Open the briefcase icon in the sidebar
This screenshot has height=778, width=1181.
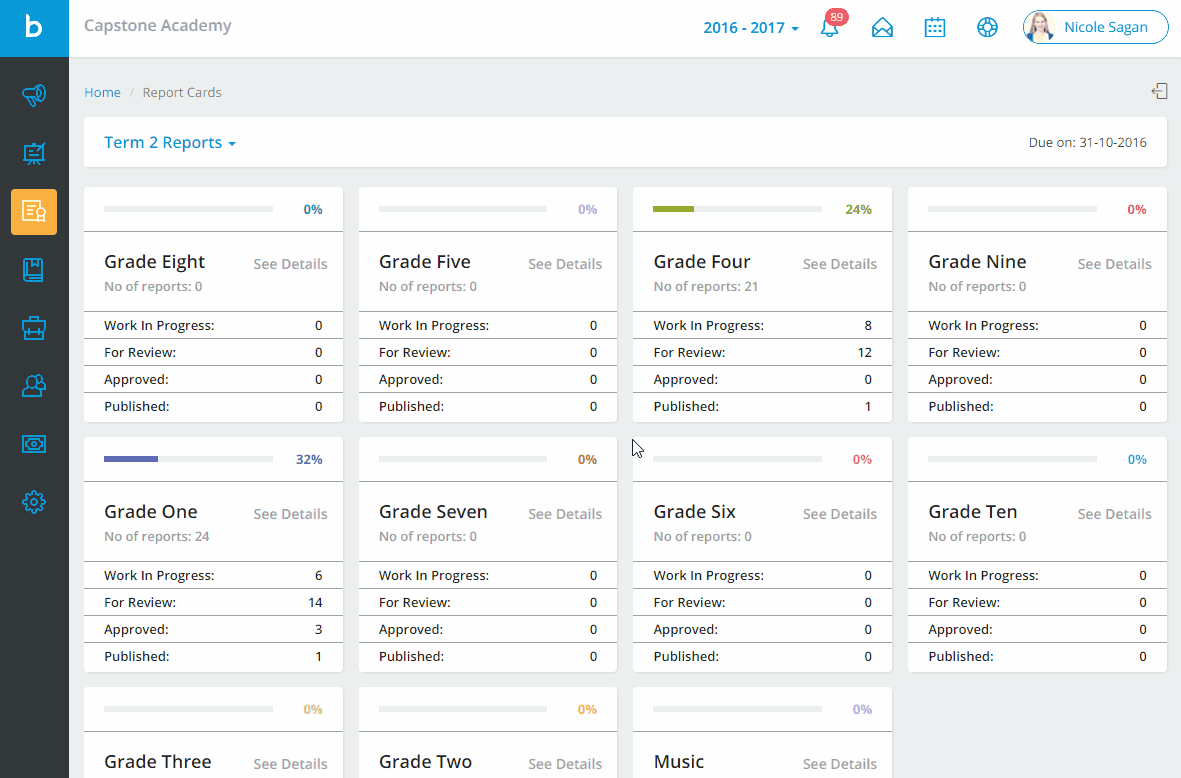point(34,327)
